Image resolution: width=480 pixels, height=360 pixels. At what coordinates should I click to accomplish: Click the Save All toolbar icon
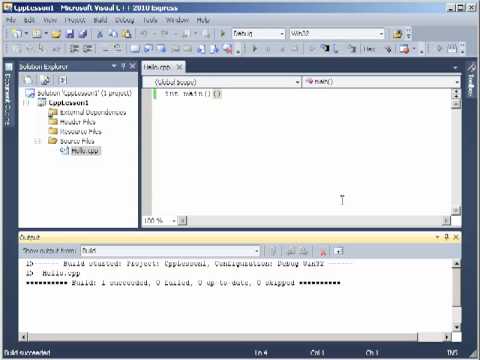pos(83,34)
